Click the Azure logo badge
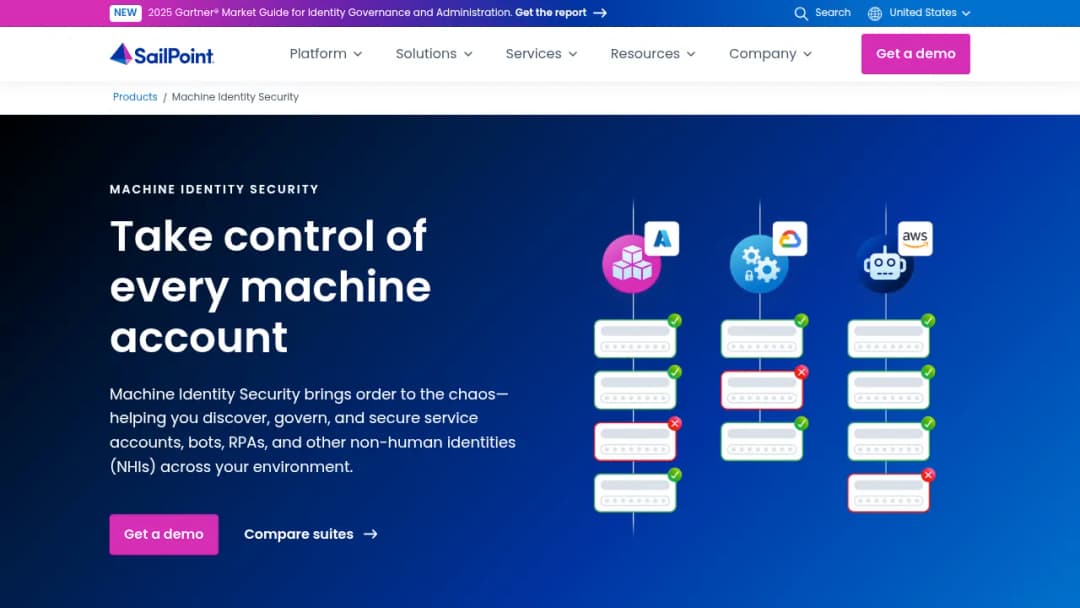This screenshot has height=608, width=1080. click(x=662, y=239)
